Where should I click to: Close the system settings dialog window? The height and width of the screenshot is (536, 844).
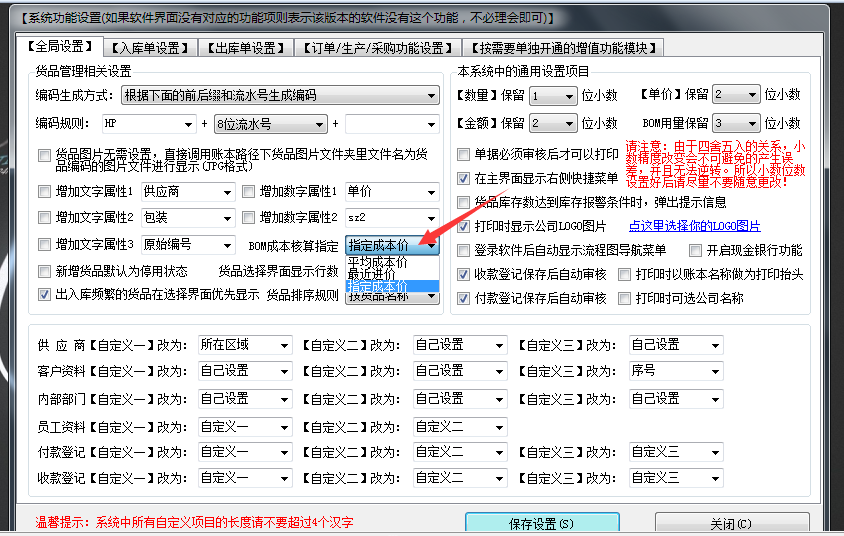coord(731,524)
